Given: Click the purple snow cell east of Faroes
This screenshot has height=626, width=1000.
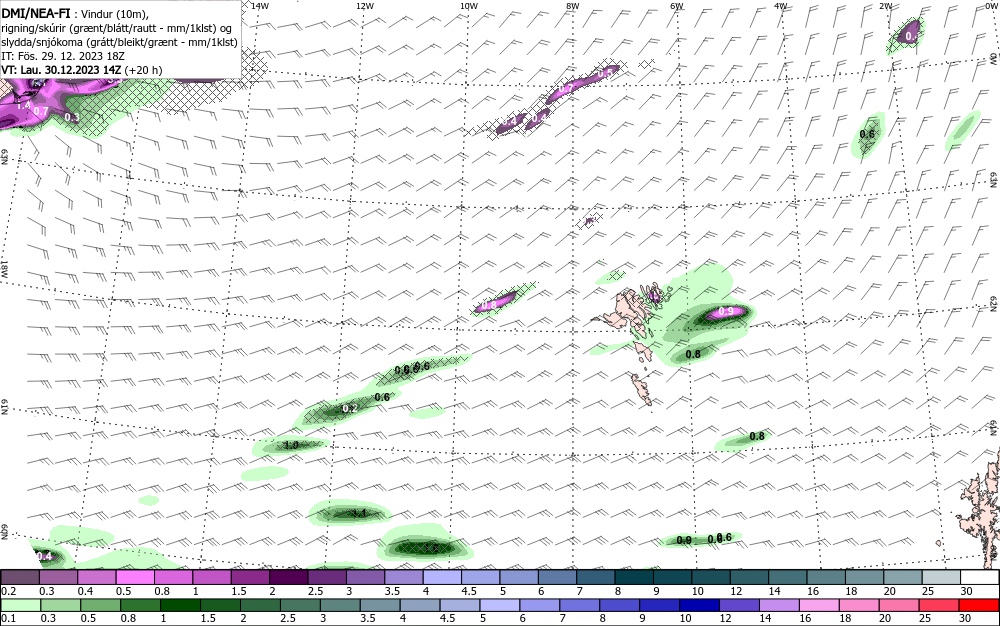Looking at the screenshot, I should (x=726, y=312).
